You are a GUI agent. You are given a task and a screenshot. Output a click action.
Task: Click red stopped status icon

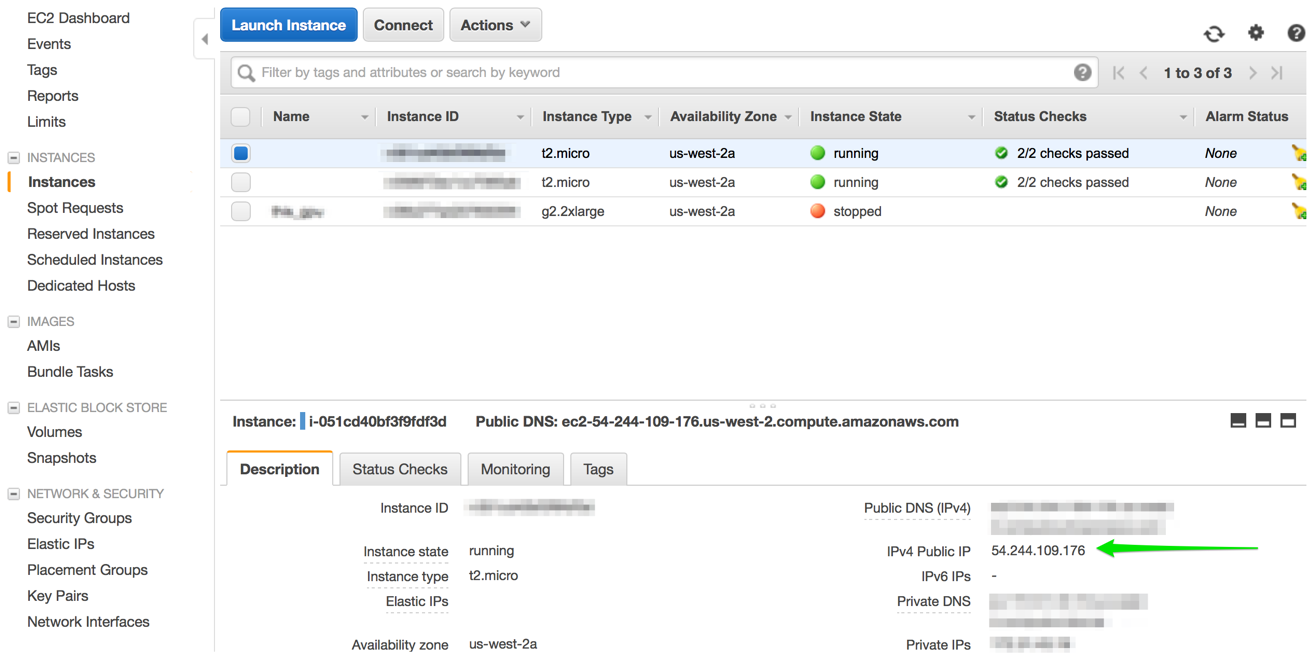tap(817, 211)
